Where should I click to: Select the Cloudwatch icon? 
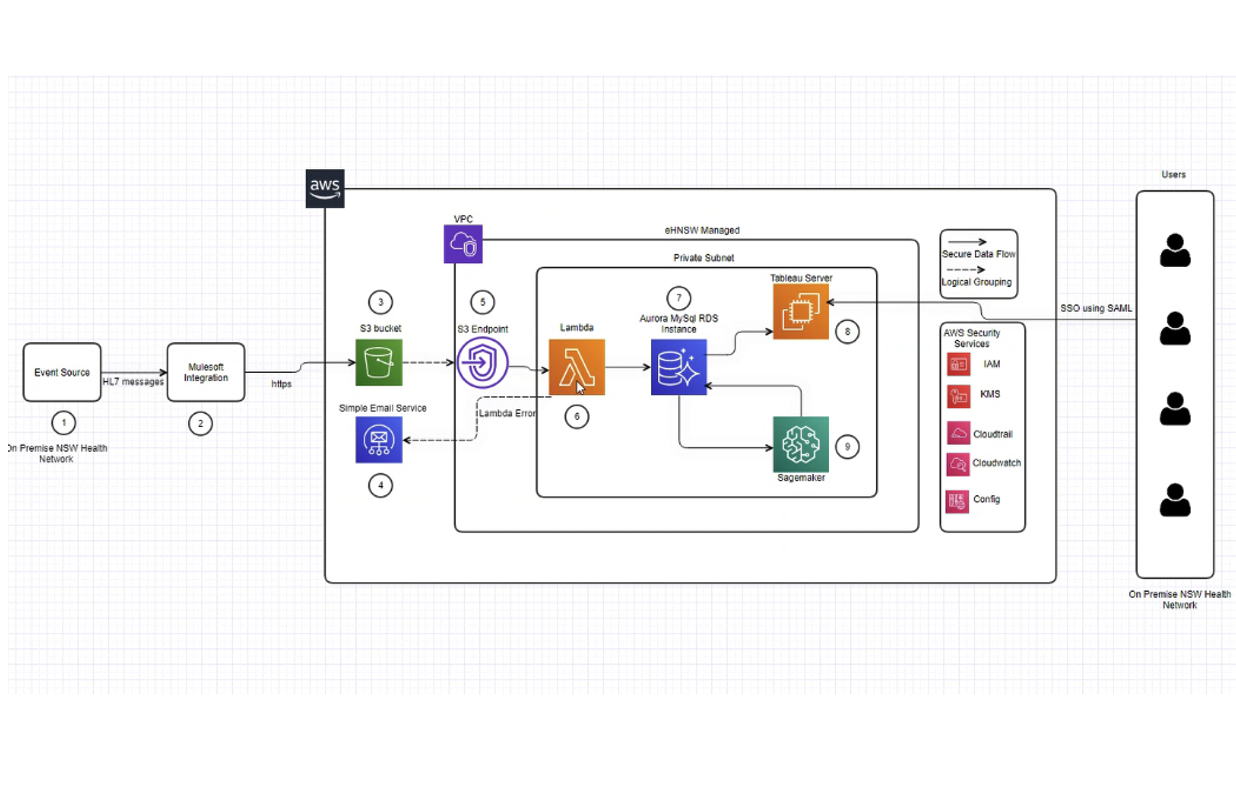coord(958,464)
